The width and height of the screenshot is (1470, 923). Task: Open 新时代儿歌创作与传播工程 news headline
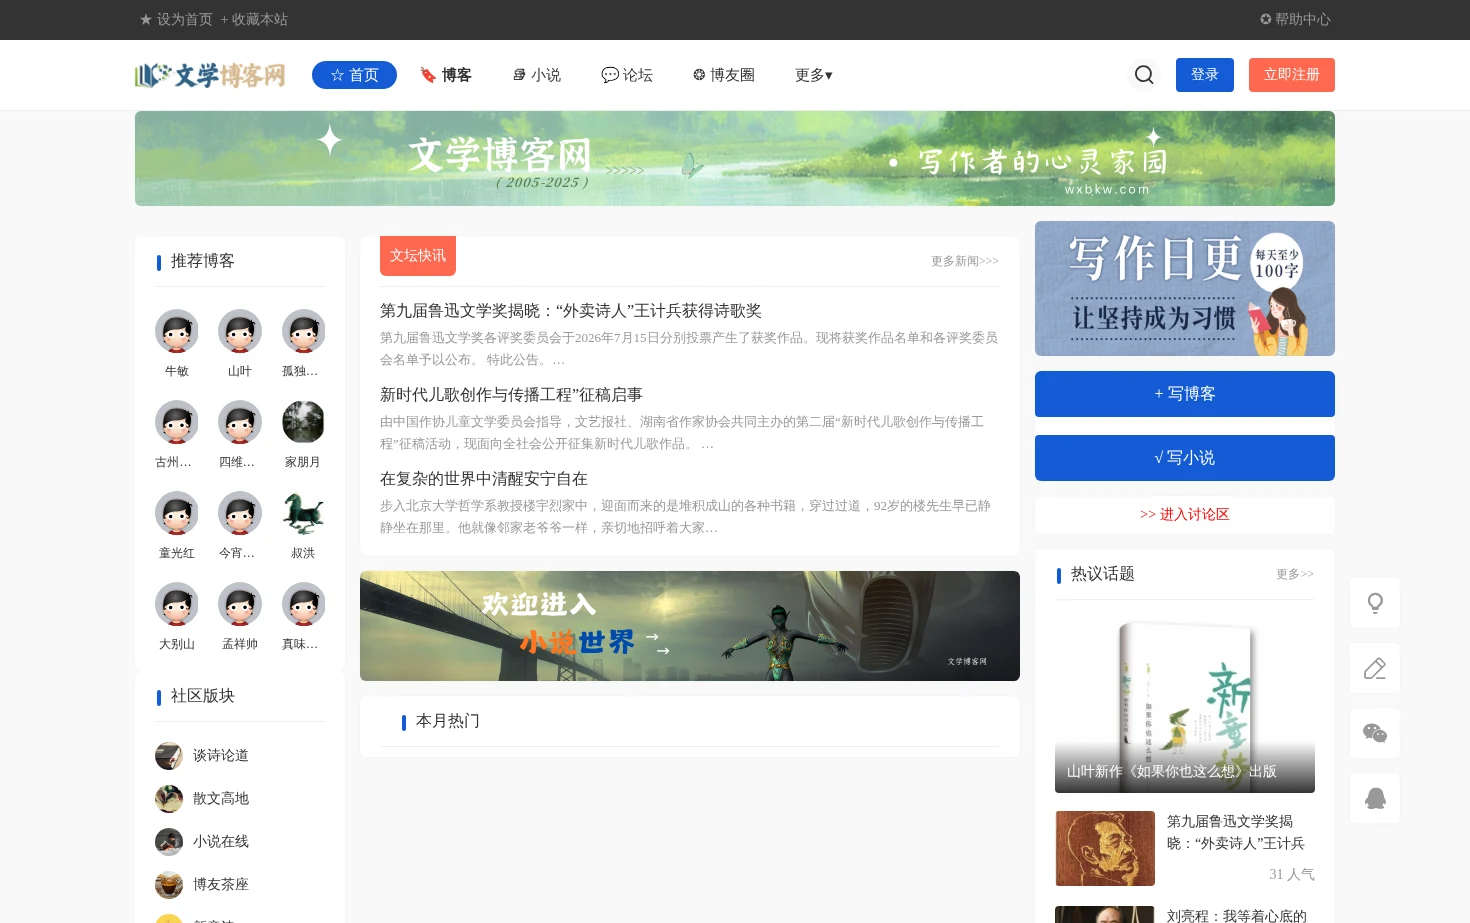[511, 395]
